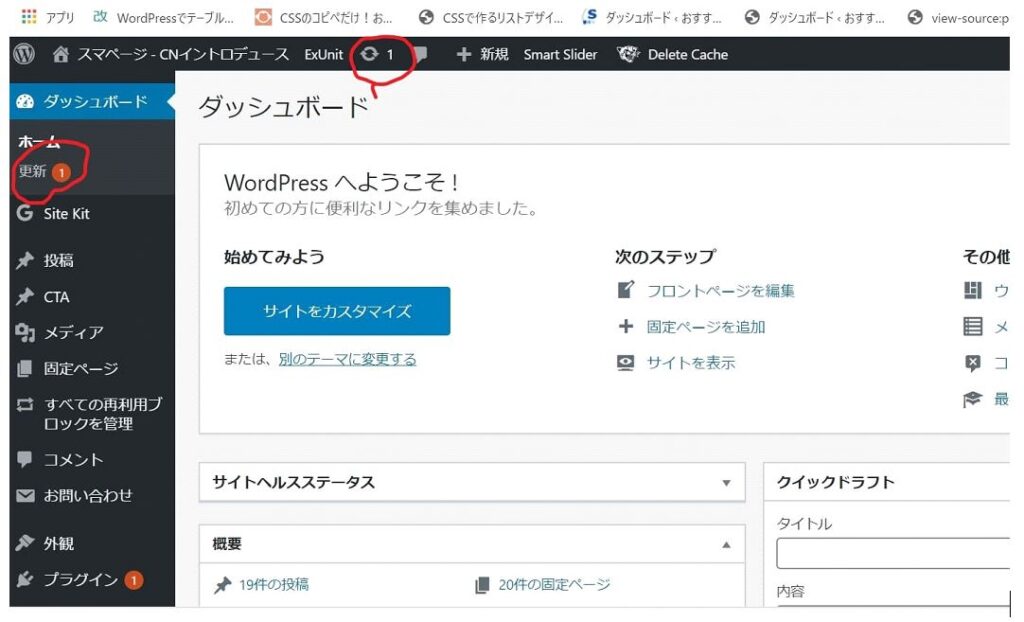Click the edit icon beside フロントページを編集
This screenshot has width=1024, height=622.
[x=626, y=289]
